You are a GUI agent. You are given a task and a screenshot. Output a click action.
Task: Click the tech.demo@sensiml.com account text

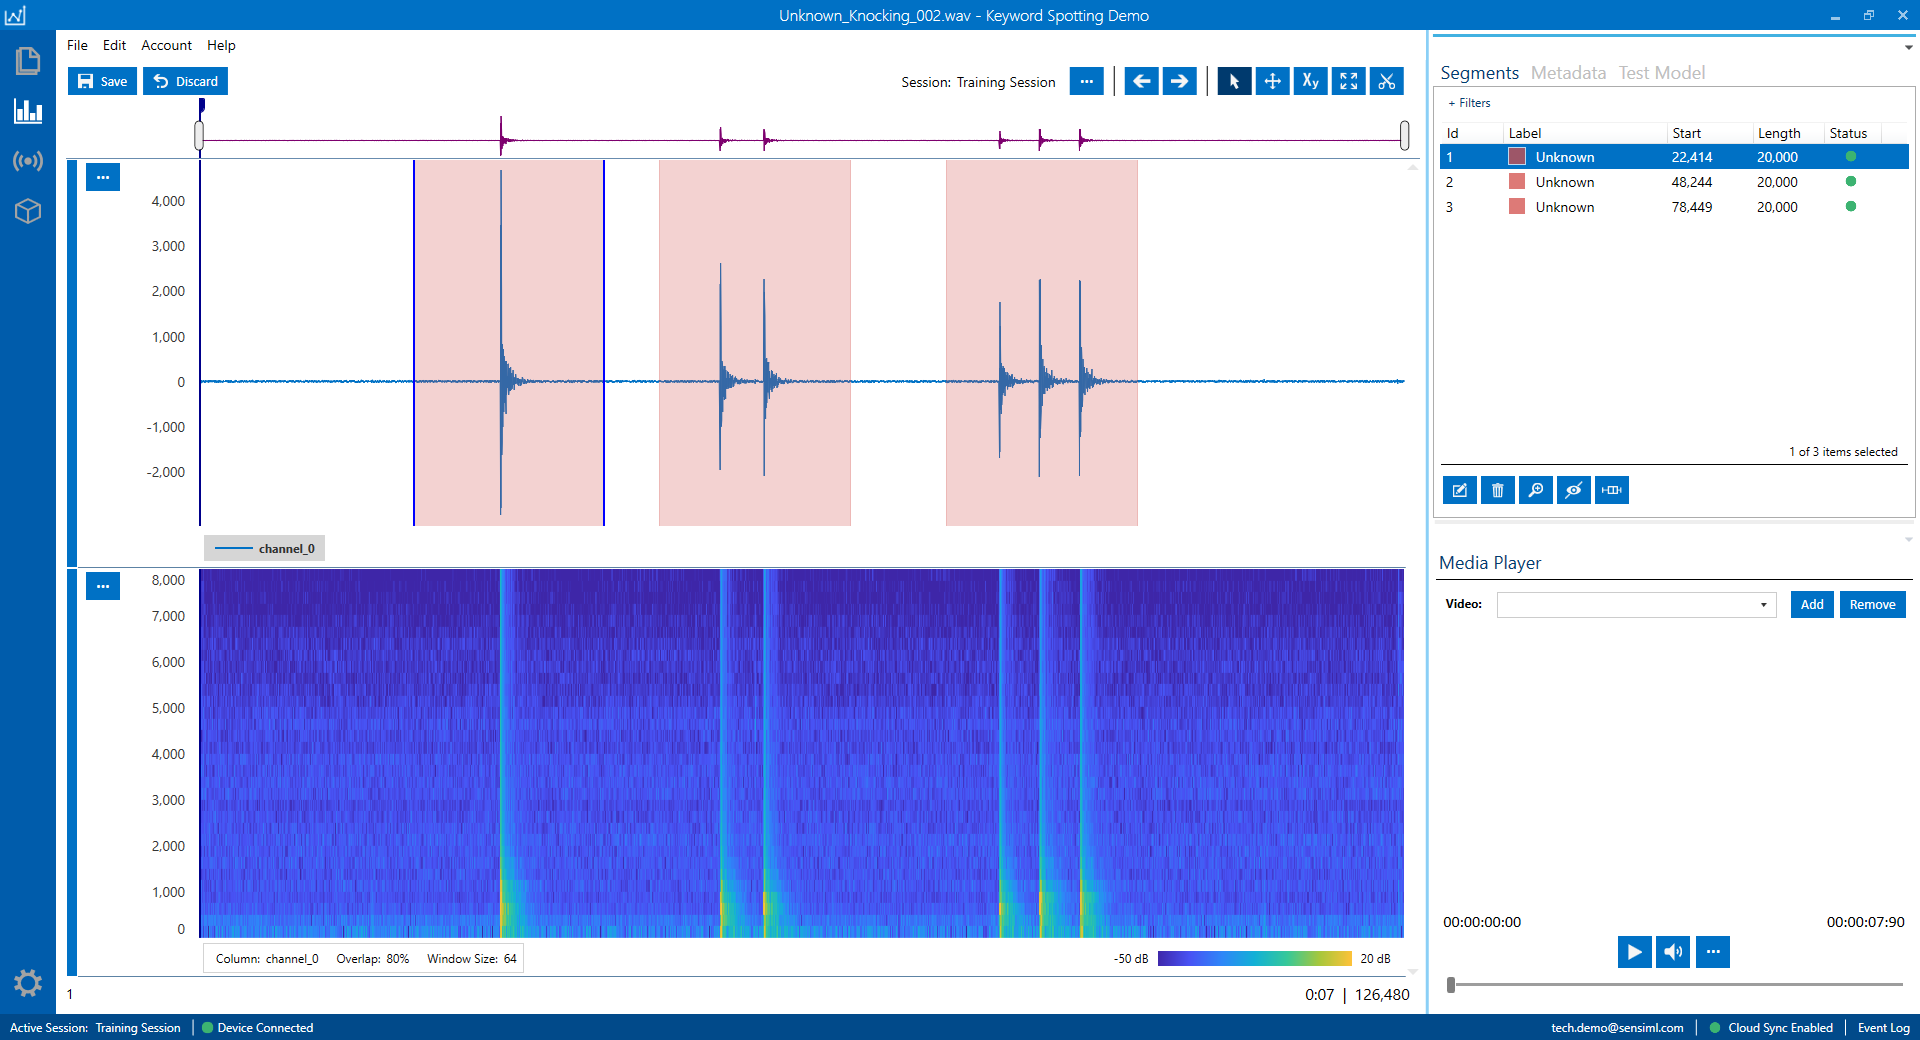(x=1617, y=1027)
